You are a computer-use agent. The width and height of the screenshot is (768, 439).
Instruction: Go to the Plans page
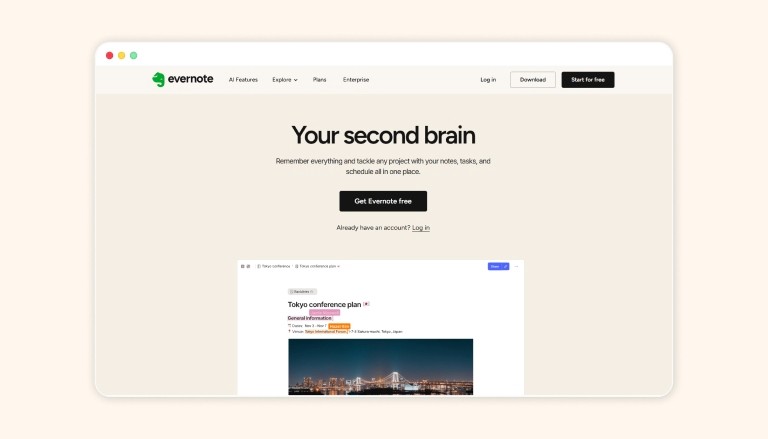pos(319,80)
